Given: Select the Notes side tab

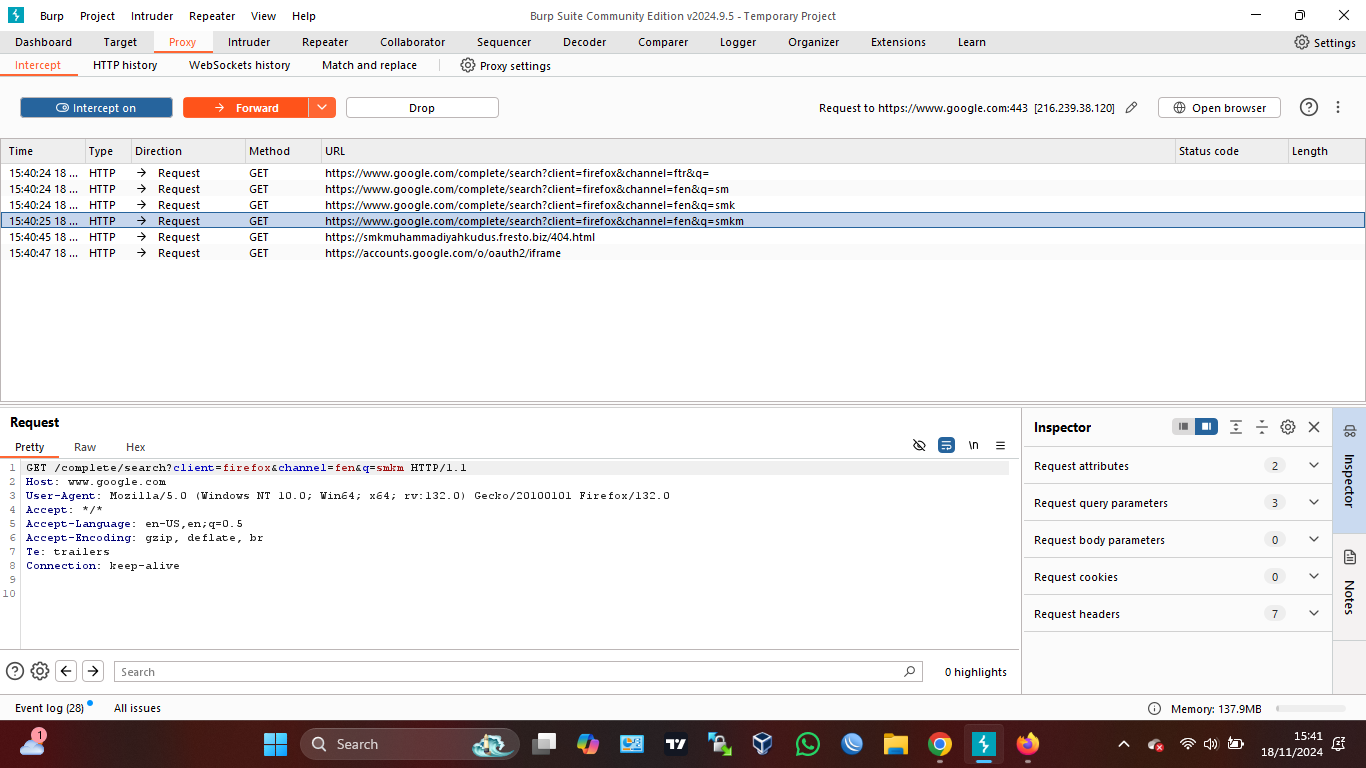Looking at the screenshot, I should [x=1349, y=587].
